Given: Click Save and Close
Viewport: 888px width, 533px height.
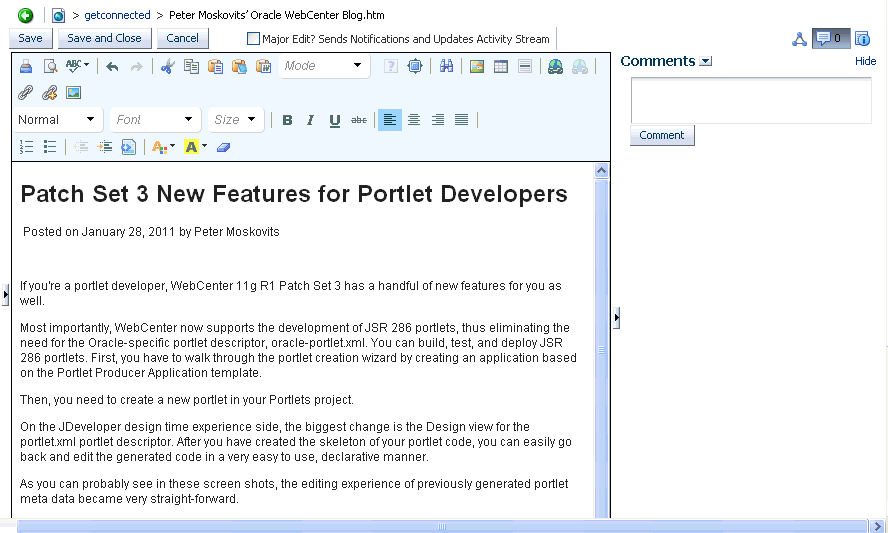Looking at the screenshot, I should point(104,38).
